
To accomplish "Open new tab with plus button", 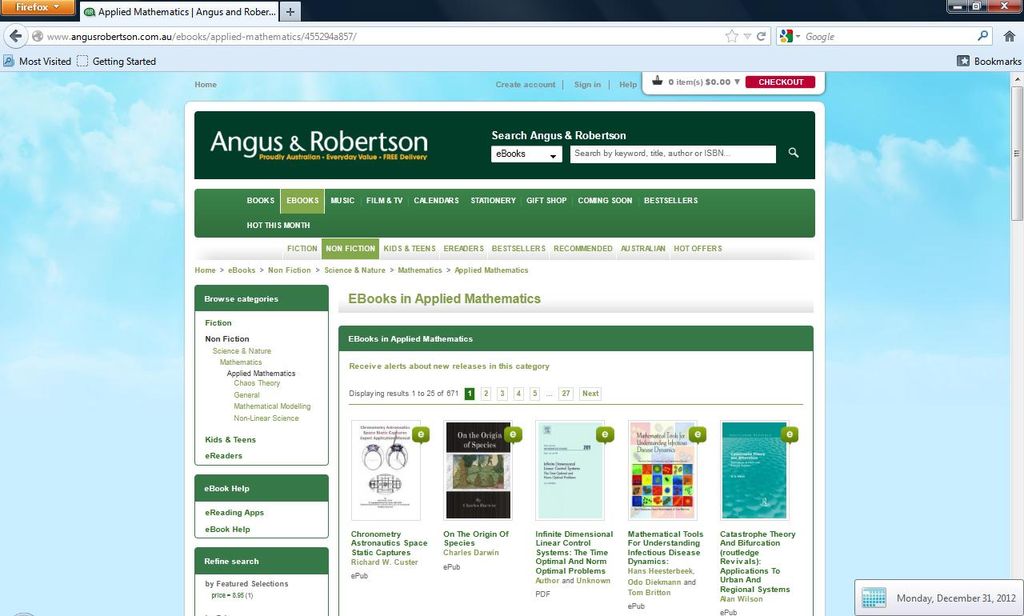I will point(290,11).
